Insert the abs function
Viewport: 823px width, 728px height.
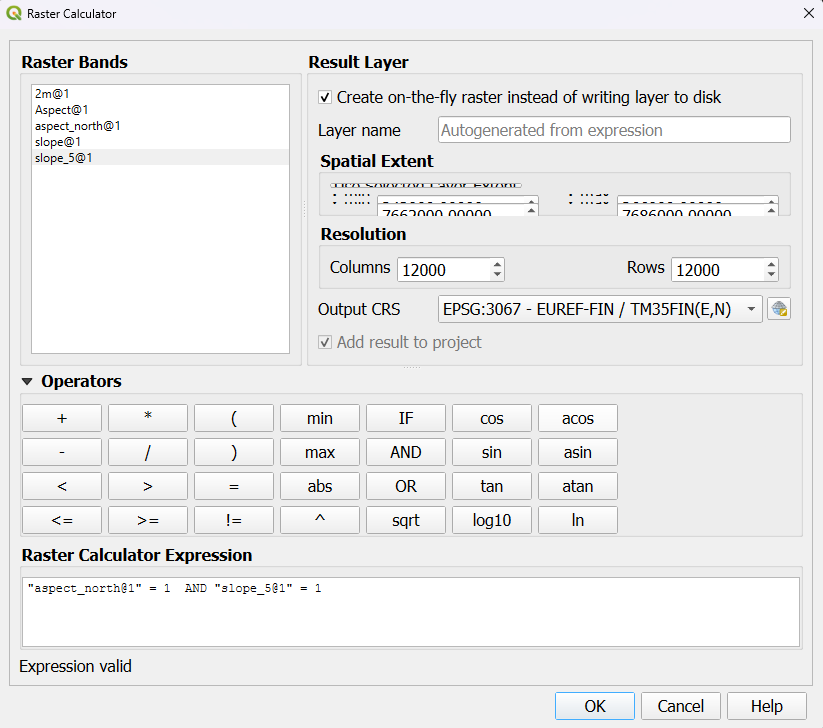[x=320, y=486]
